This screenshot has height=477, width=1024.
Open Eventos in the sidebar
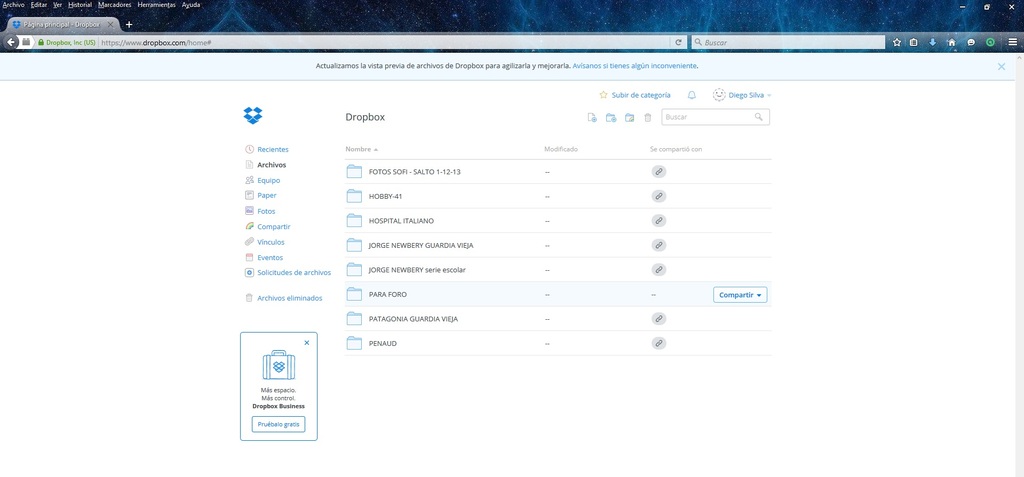pyautogui.click(x=269, y=257)
